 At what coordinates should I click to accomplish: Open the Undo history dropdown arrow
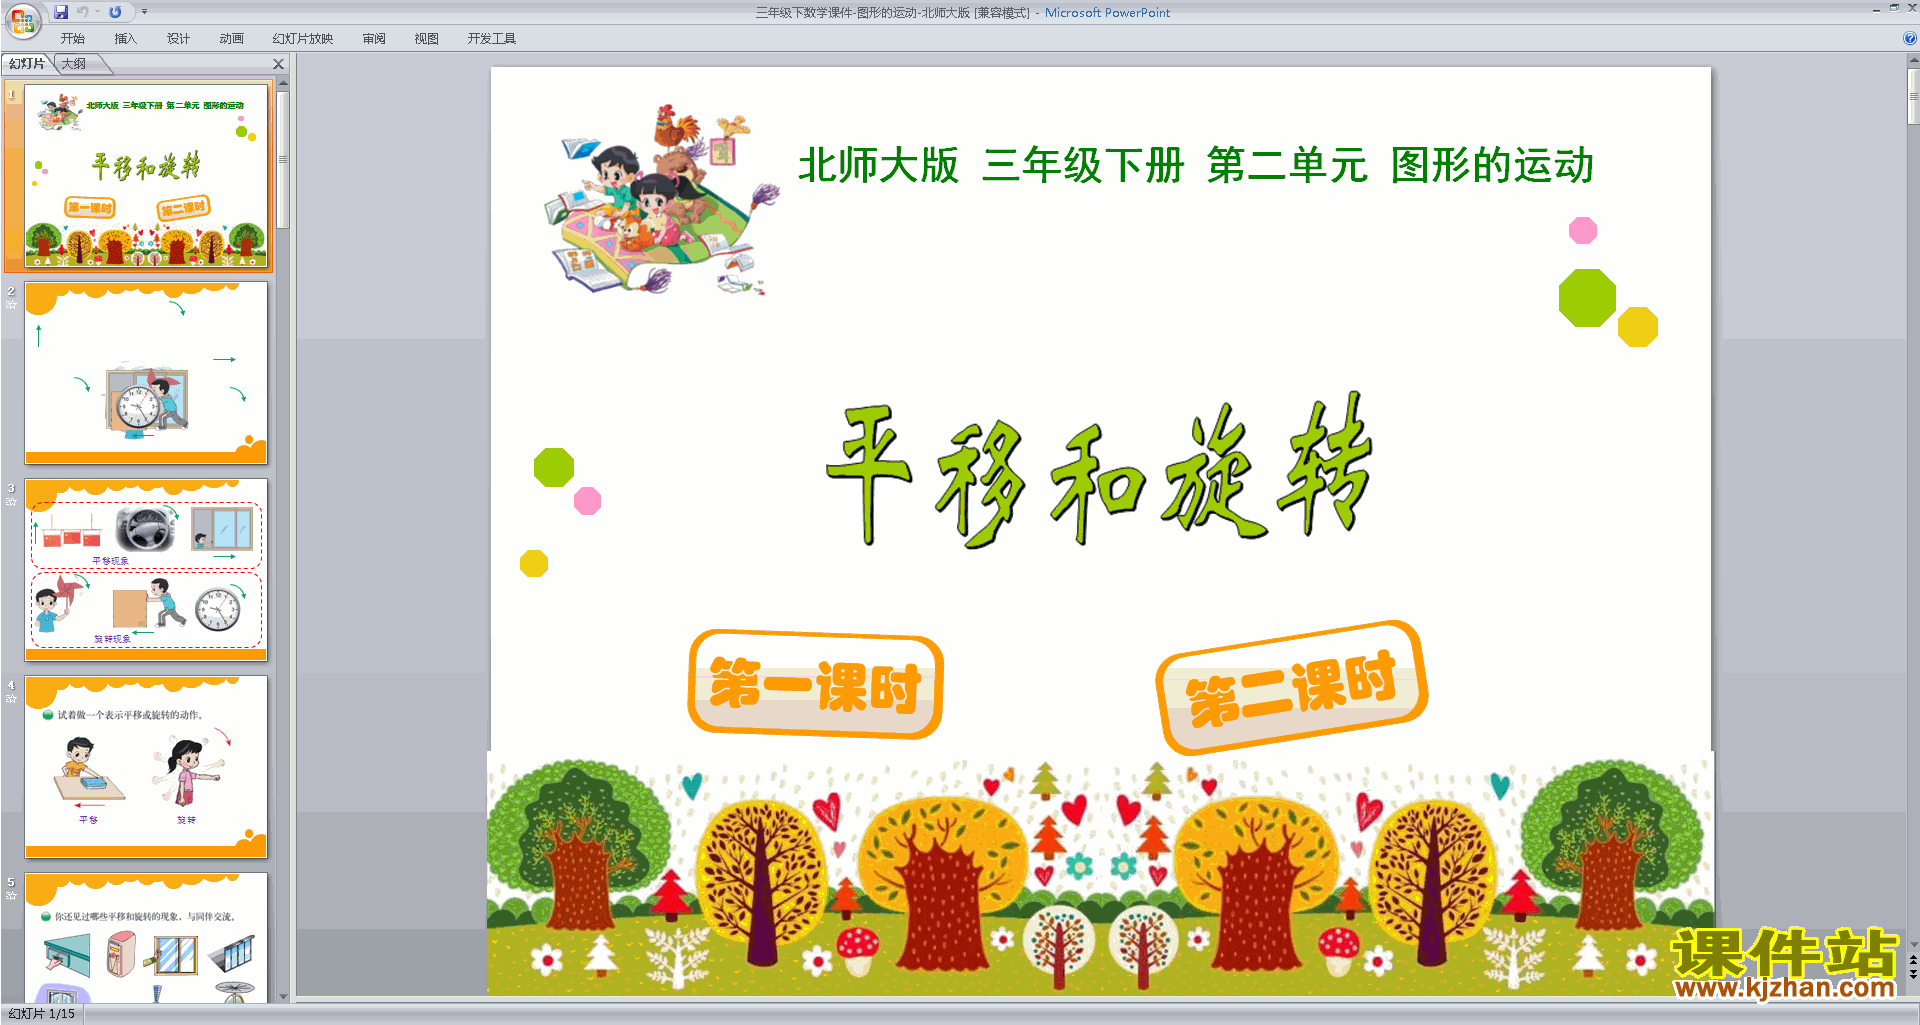pyautogui.click(x=98, y=12)
